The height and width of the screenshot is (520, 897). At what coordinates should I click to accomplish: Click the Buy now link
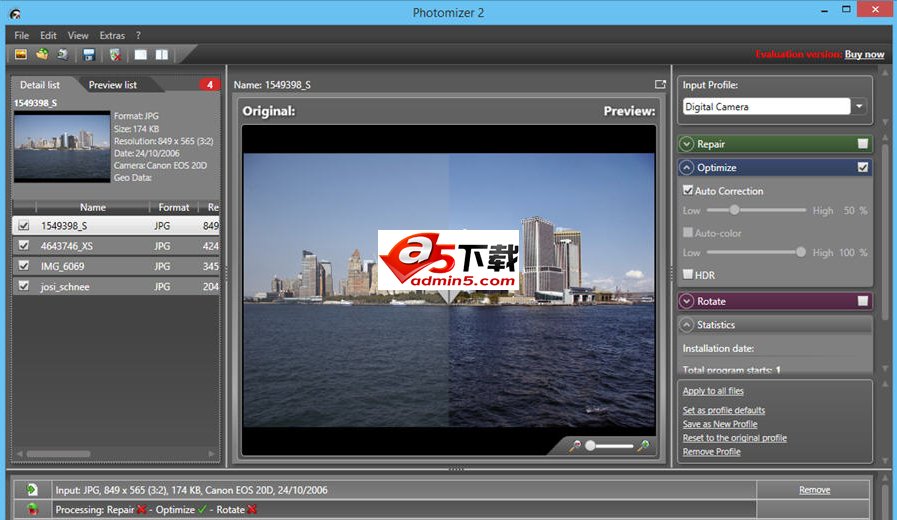point(864,54)
